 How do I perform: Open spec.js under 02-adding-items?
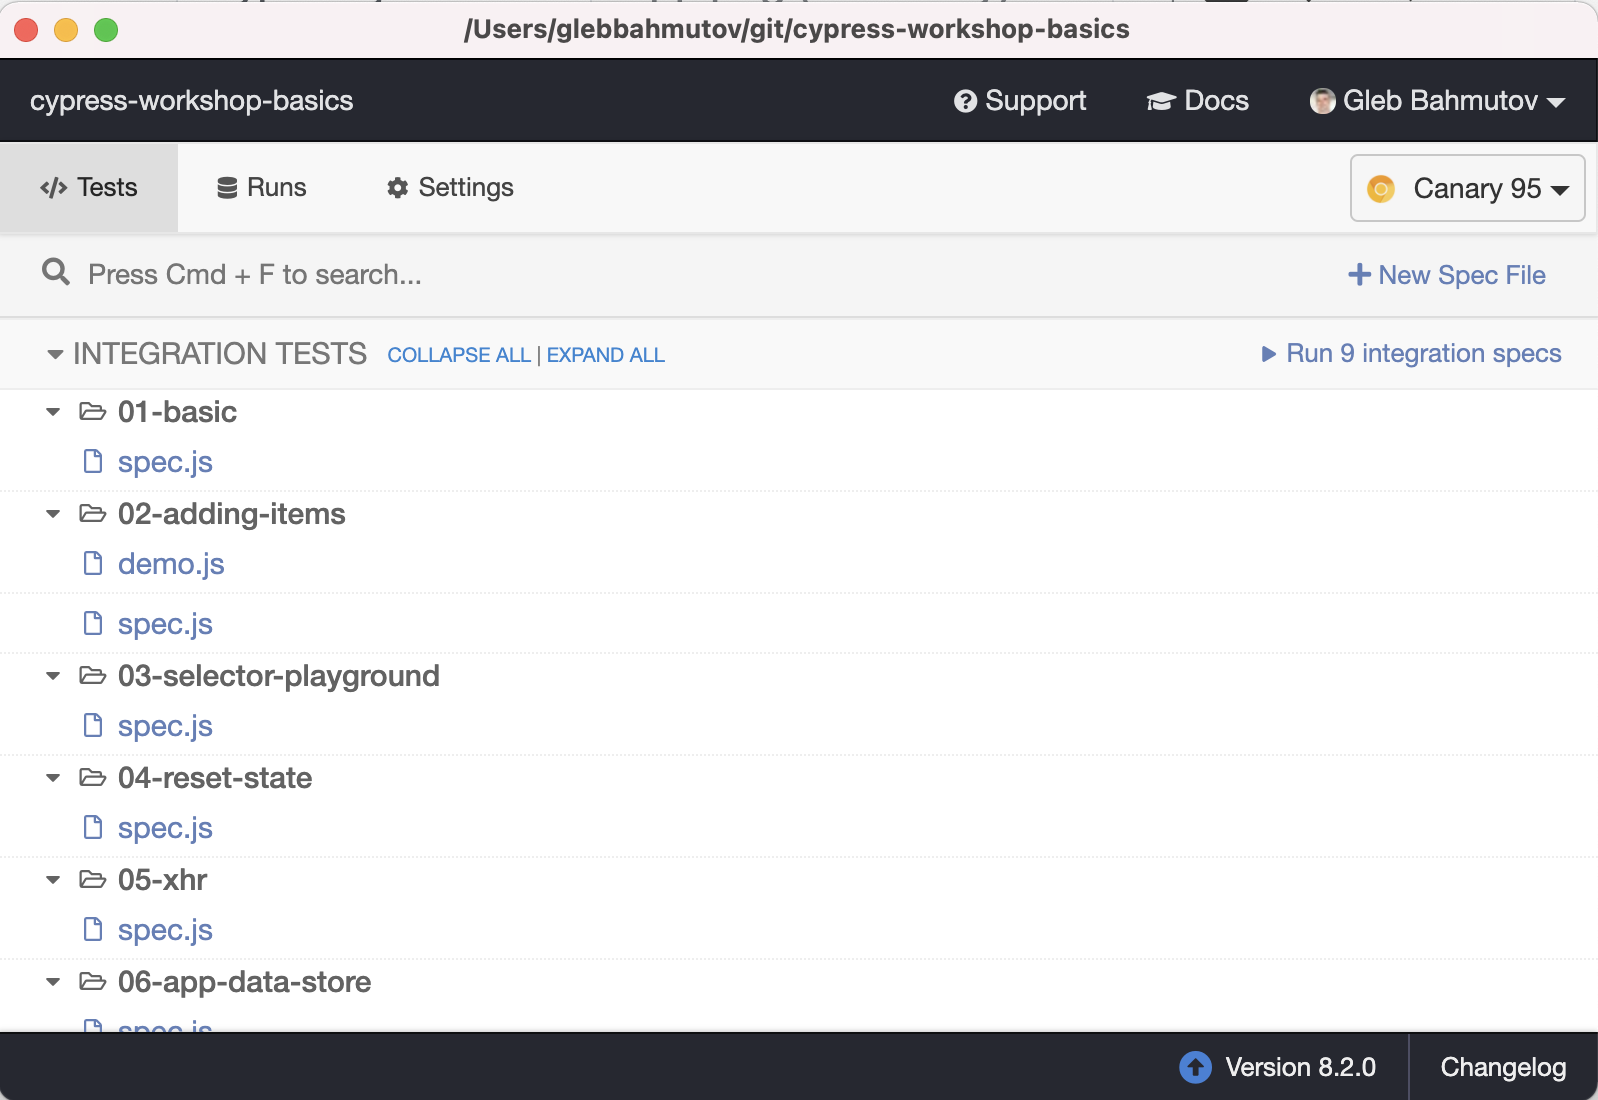165,624
